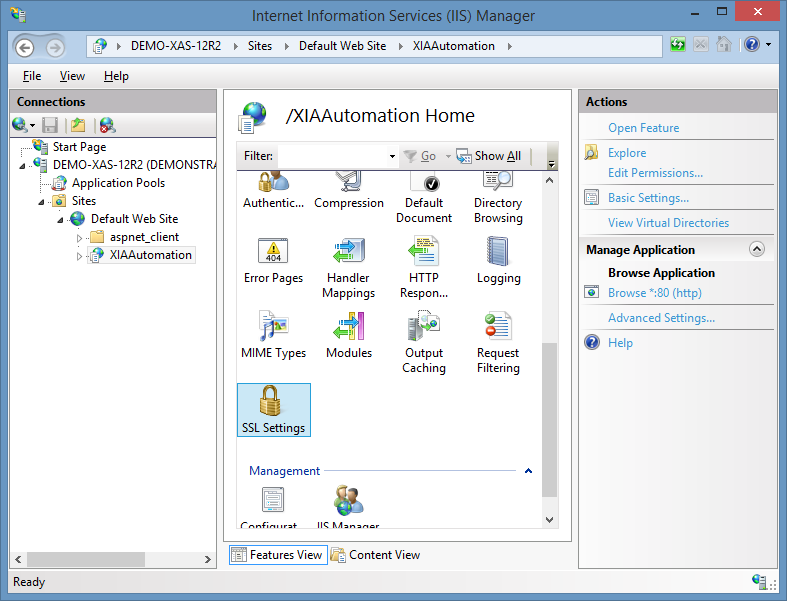Click the Home toolbar icon
787x601 pixels.
[724, 45]
